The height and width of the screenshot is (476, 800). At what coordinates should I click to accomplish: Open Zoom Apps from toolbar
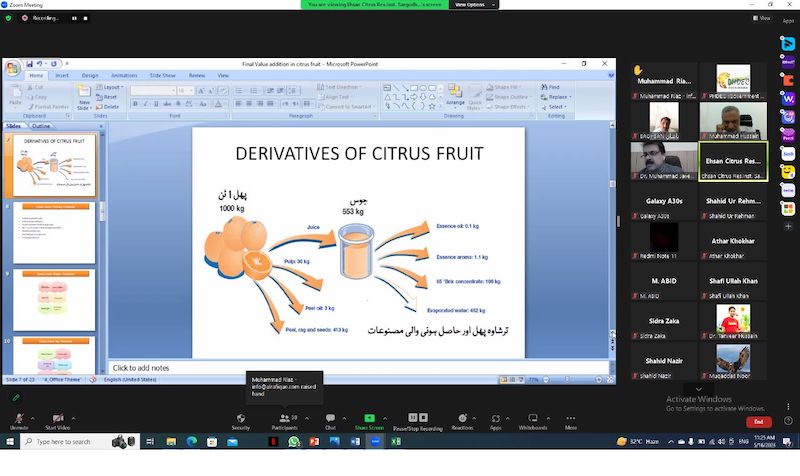[495, 420]
